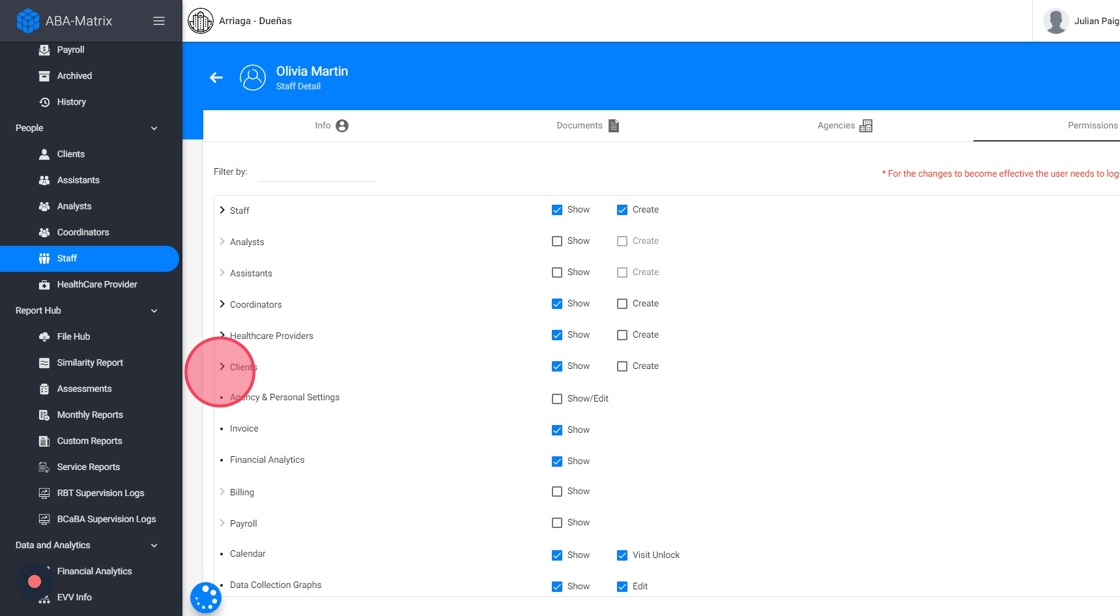Click the ABA-Matrix cube logo
This screenshot has height=616, width=1120.
tap(28, 21)
